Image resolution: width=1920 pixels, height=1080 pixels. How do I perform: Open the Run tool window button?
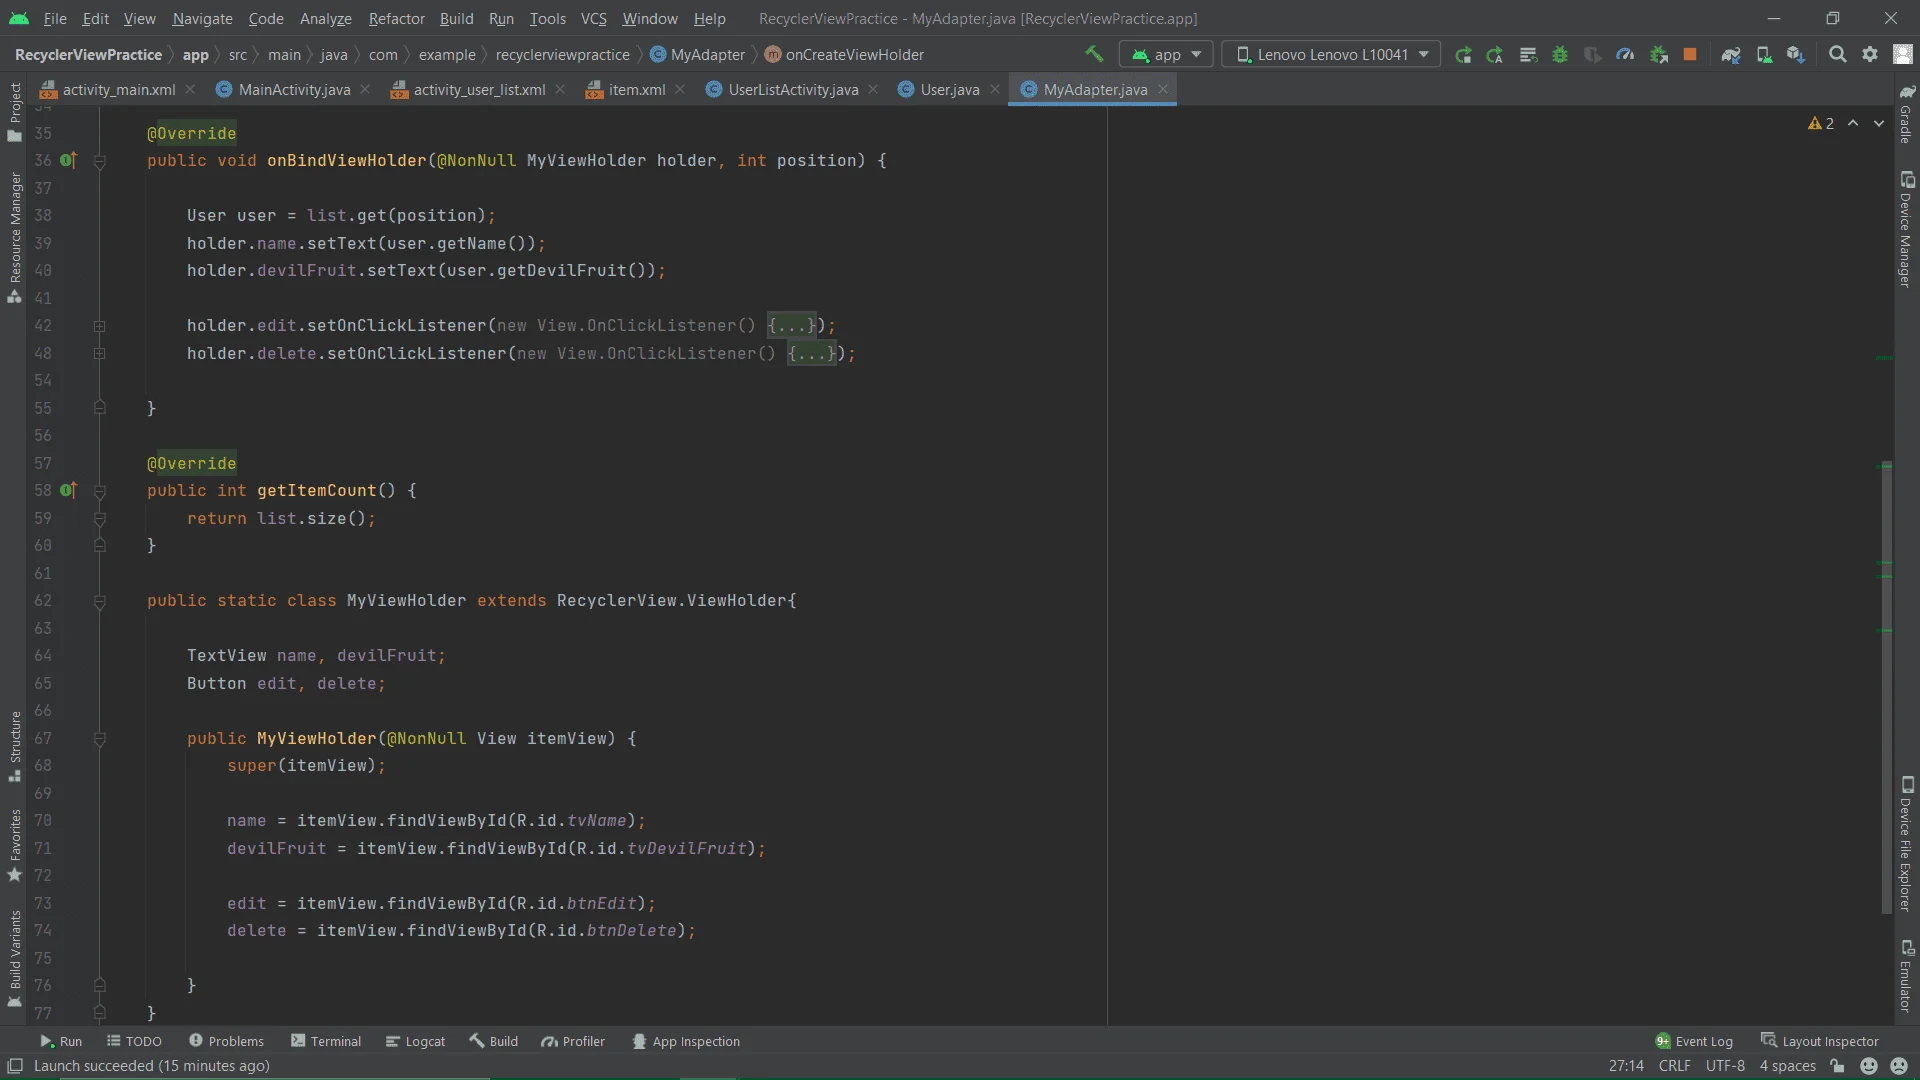(x=61, y=1041)
